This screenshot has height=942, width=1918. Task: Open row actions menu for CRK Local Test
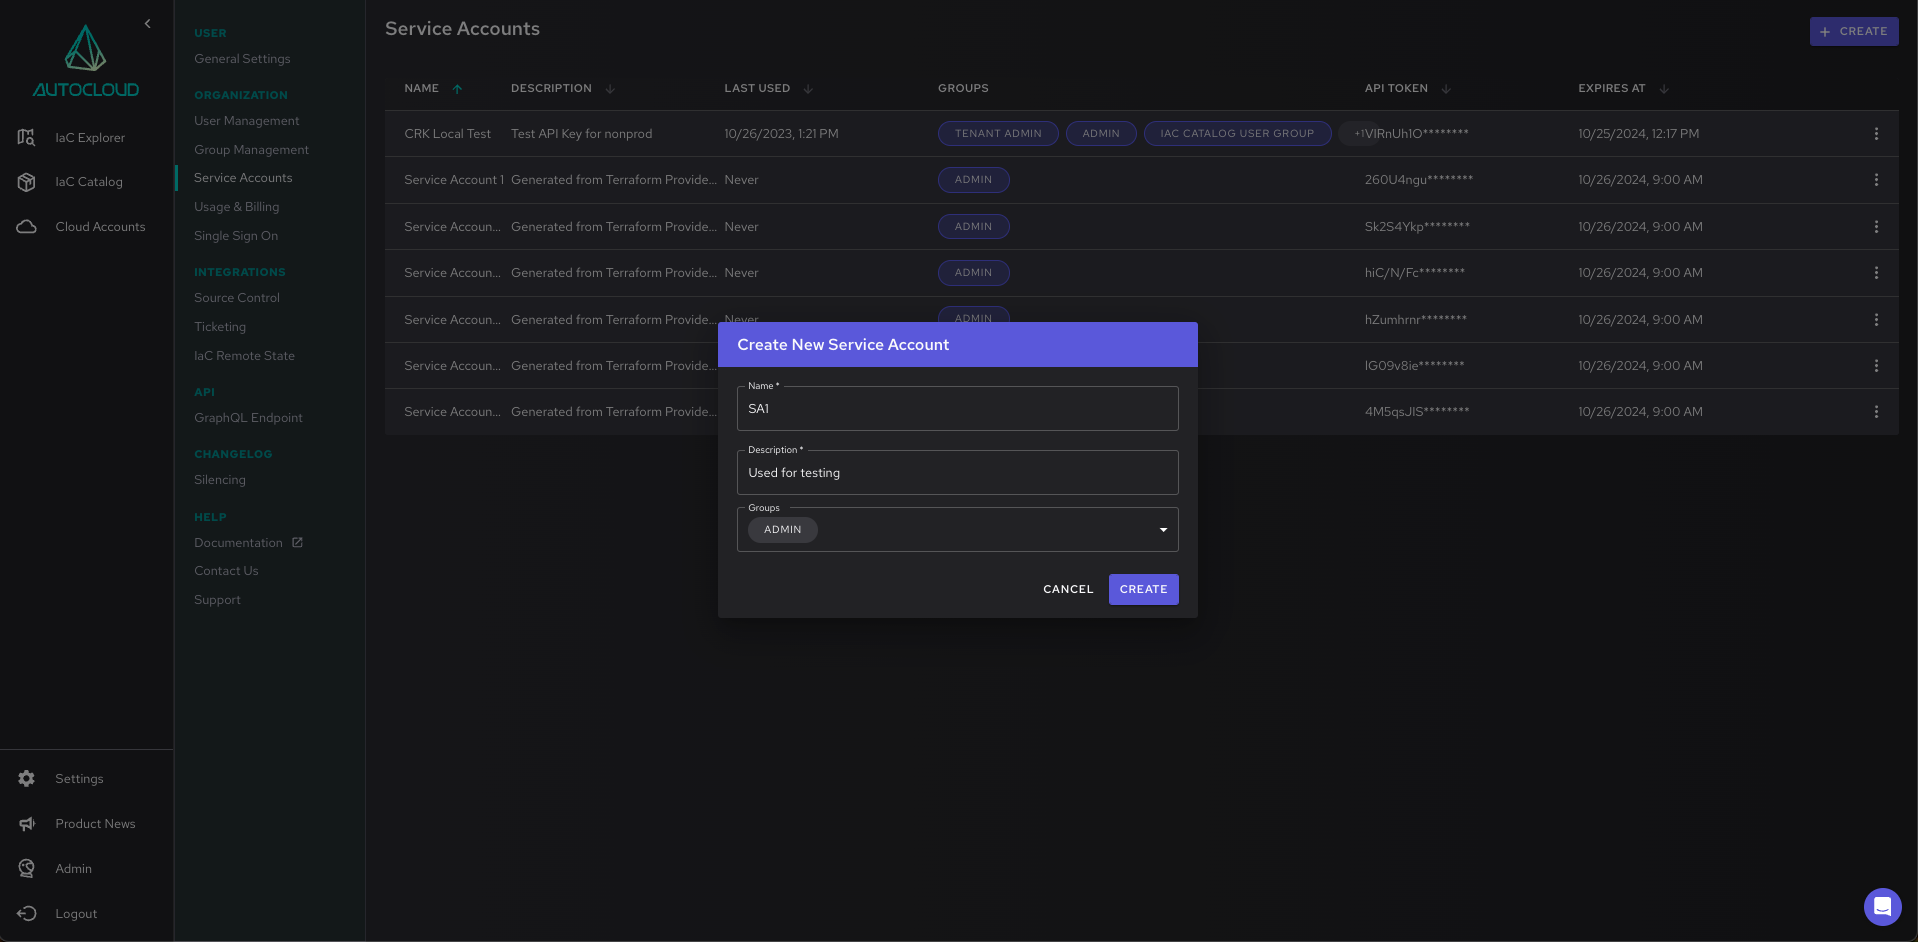1875,134
